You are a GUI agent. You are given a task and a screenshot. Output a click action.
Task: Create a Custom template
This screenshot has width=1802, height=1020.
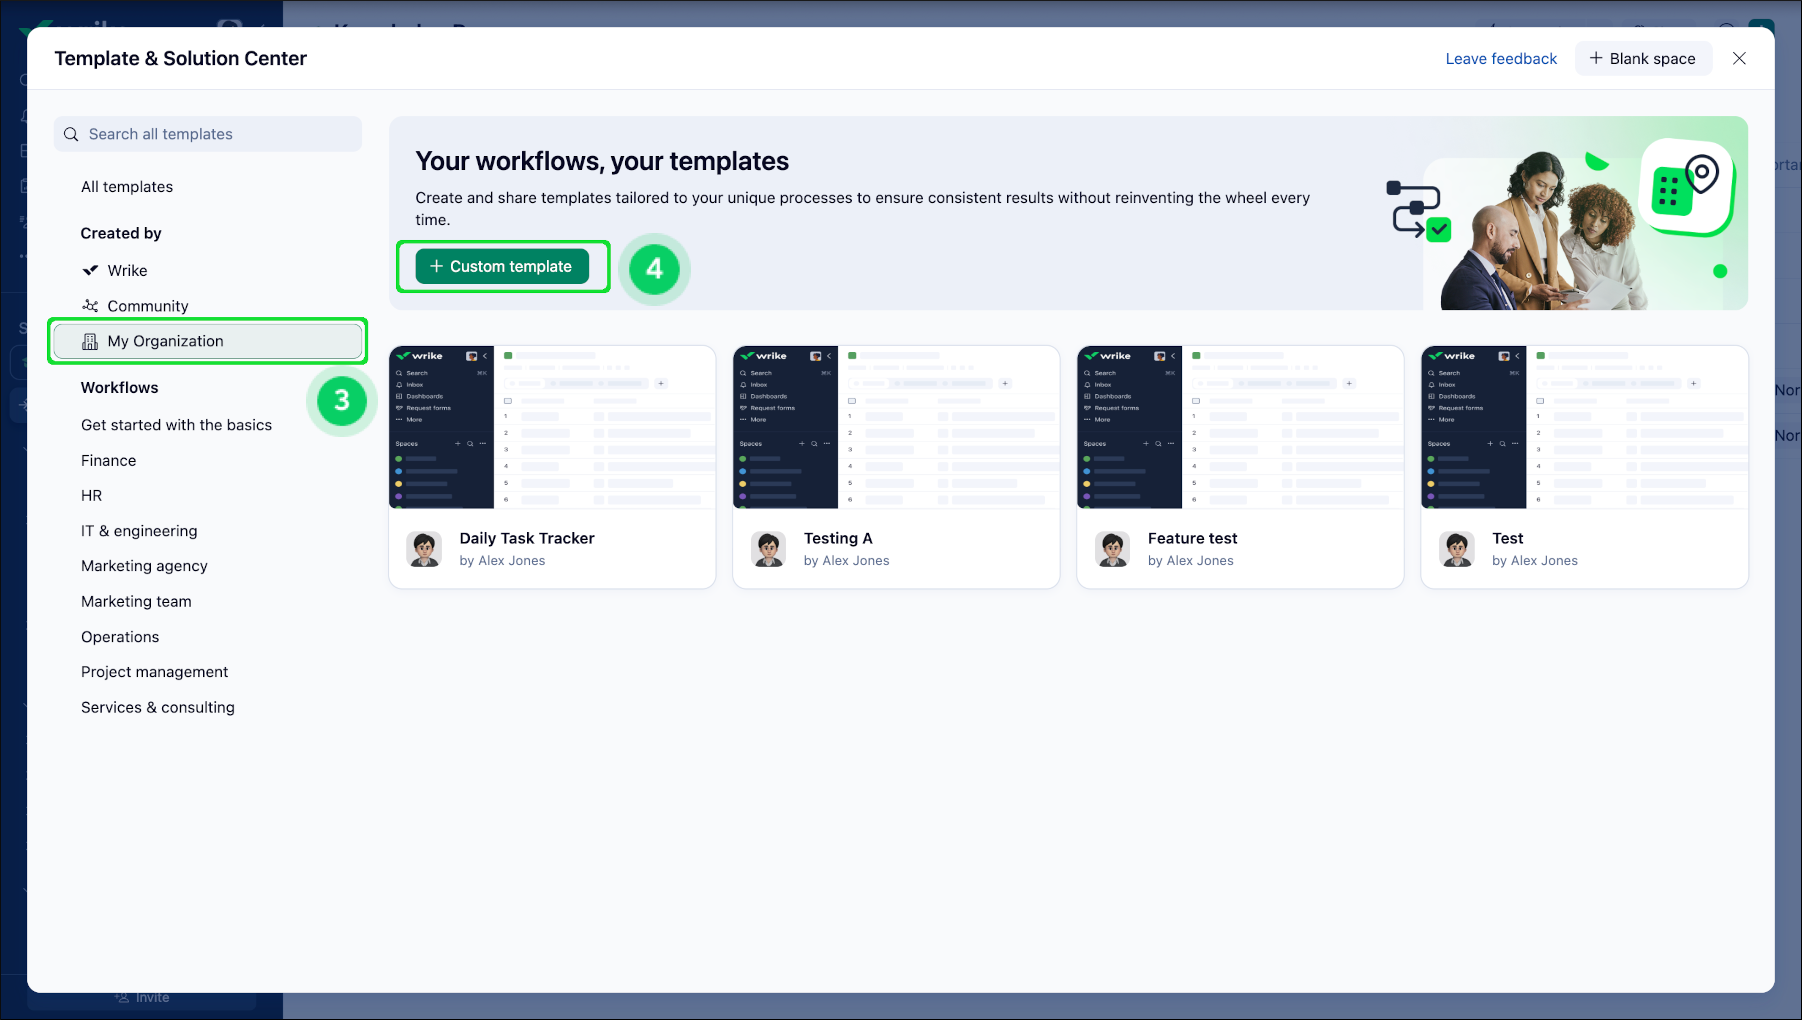tap(502, 266)
